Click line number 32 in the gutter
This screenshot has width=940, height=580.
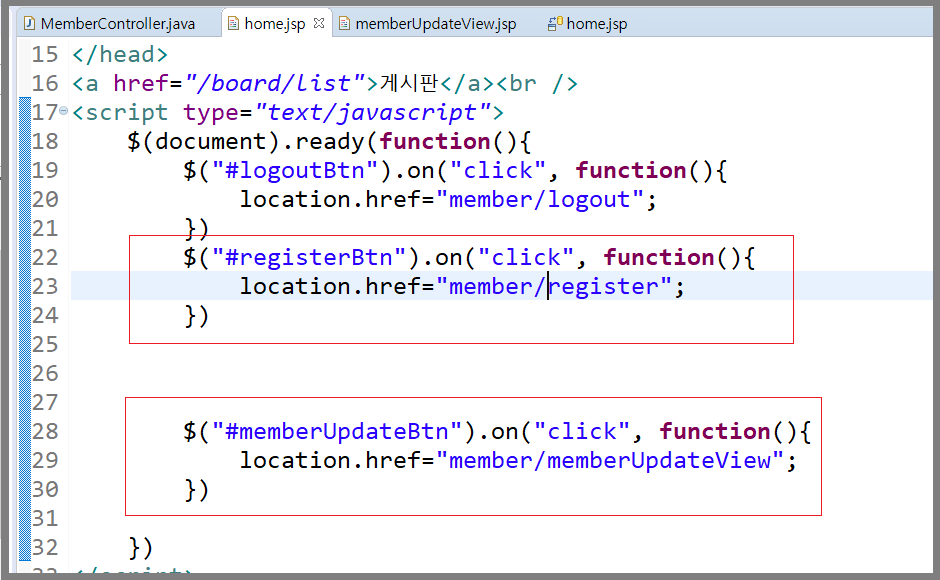coord(45,548)
